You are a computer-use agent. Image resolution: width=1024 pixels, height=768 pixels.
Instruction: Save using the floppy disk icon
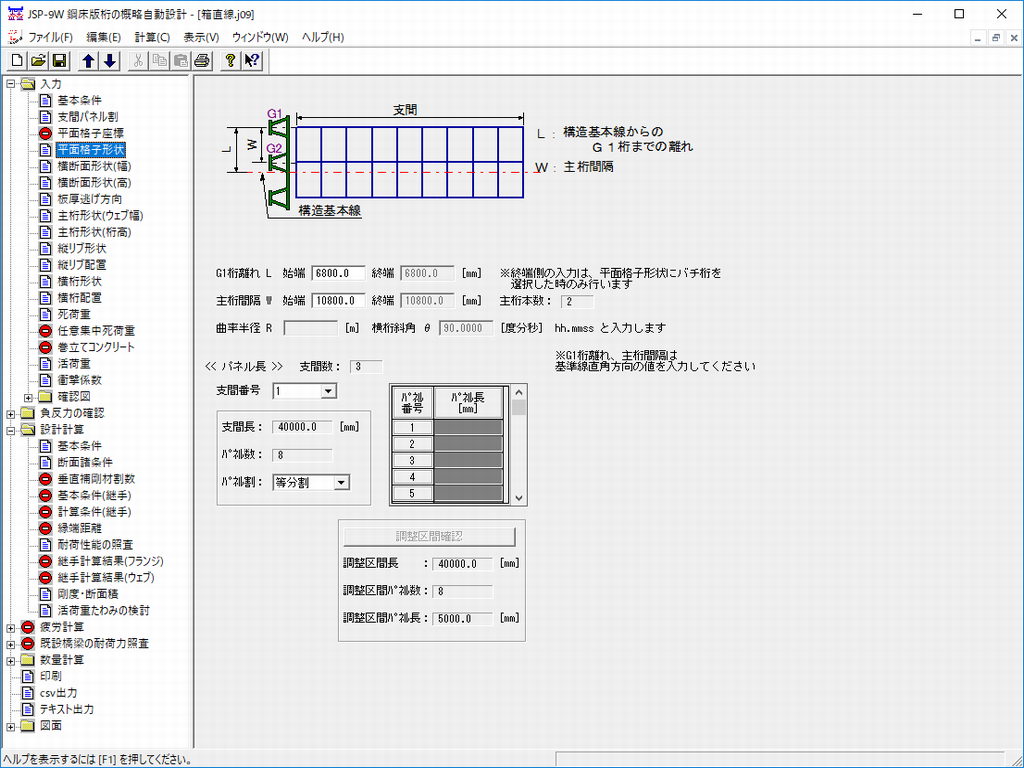click(59, 61)
